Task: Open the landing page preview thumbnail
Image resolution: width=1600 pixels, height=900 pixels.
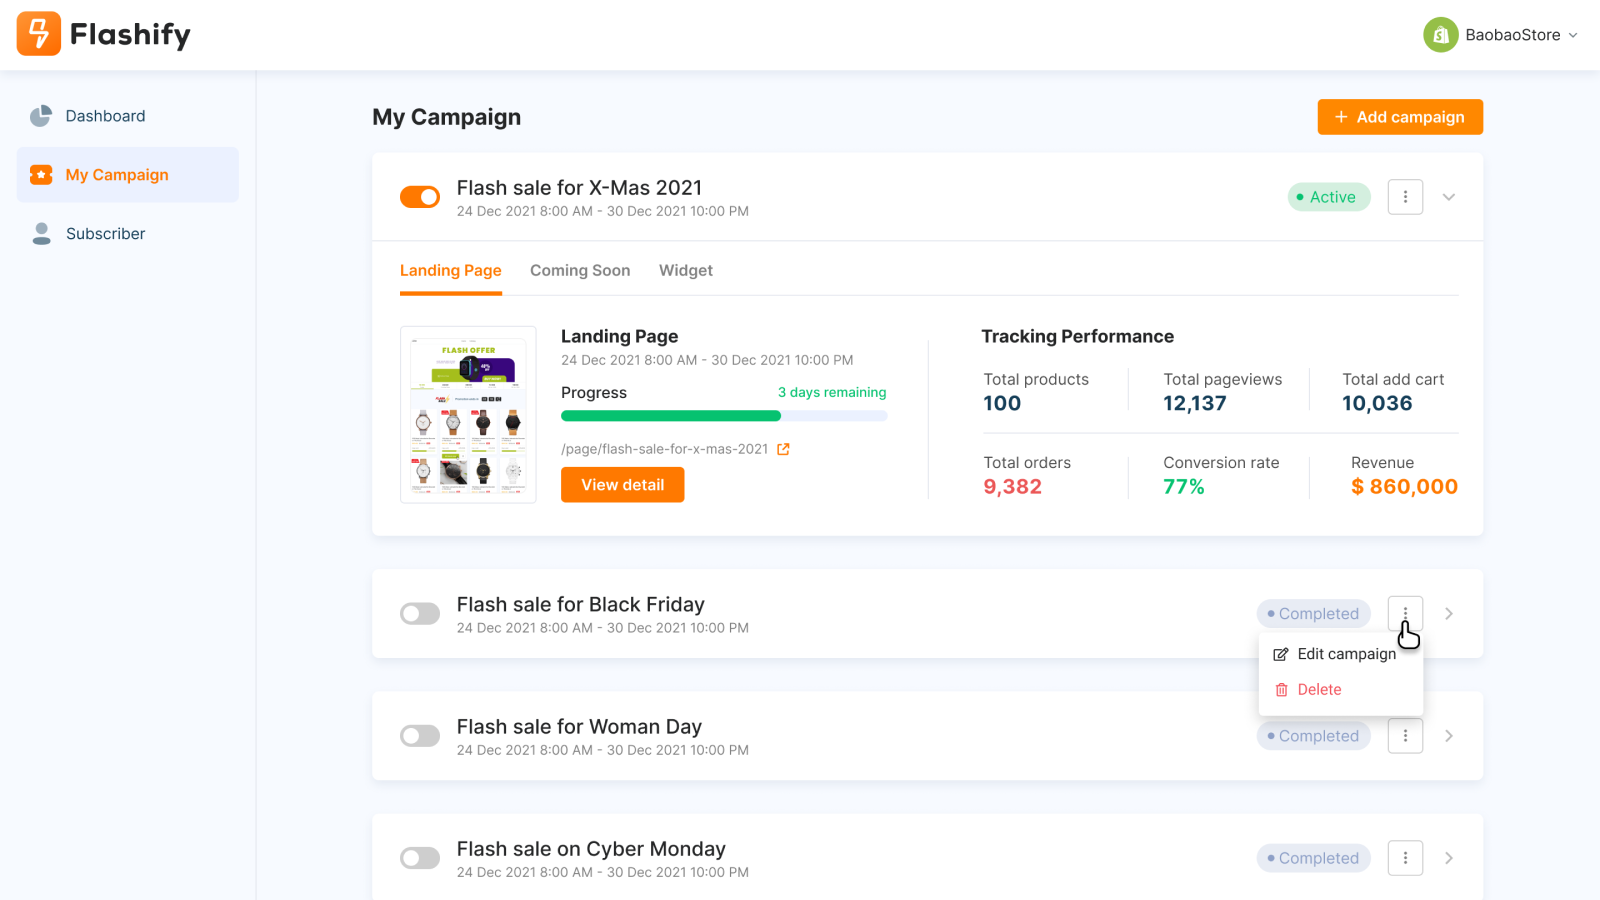Action: 468,414
